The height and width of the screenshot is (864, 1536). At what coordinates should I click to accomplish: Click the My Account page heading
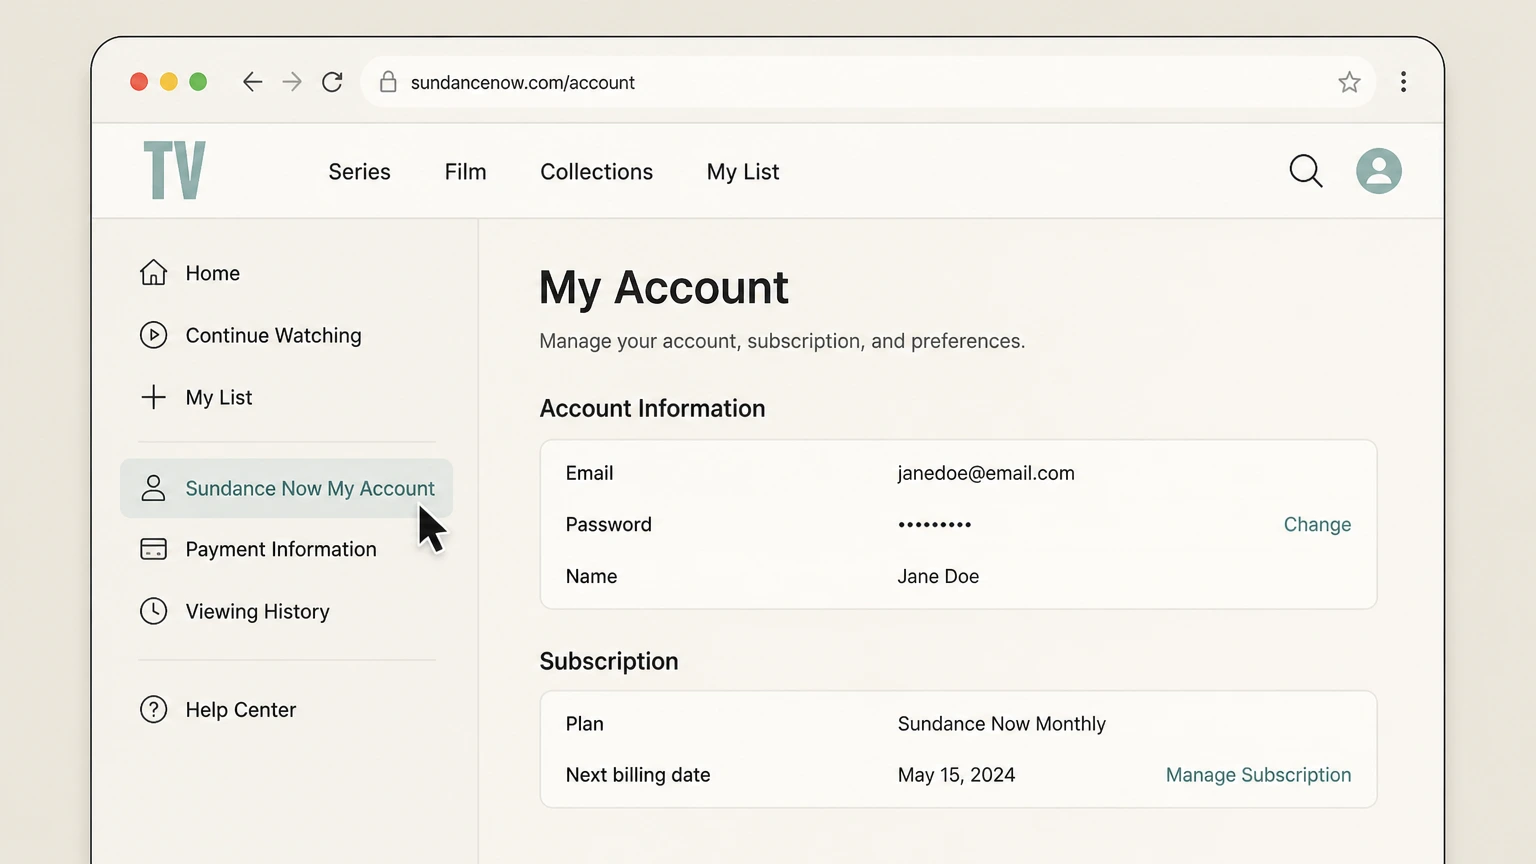click(x=664, y=288)
